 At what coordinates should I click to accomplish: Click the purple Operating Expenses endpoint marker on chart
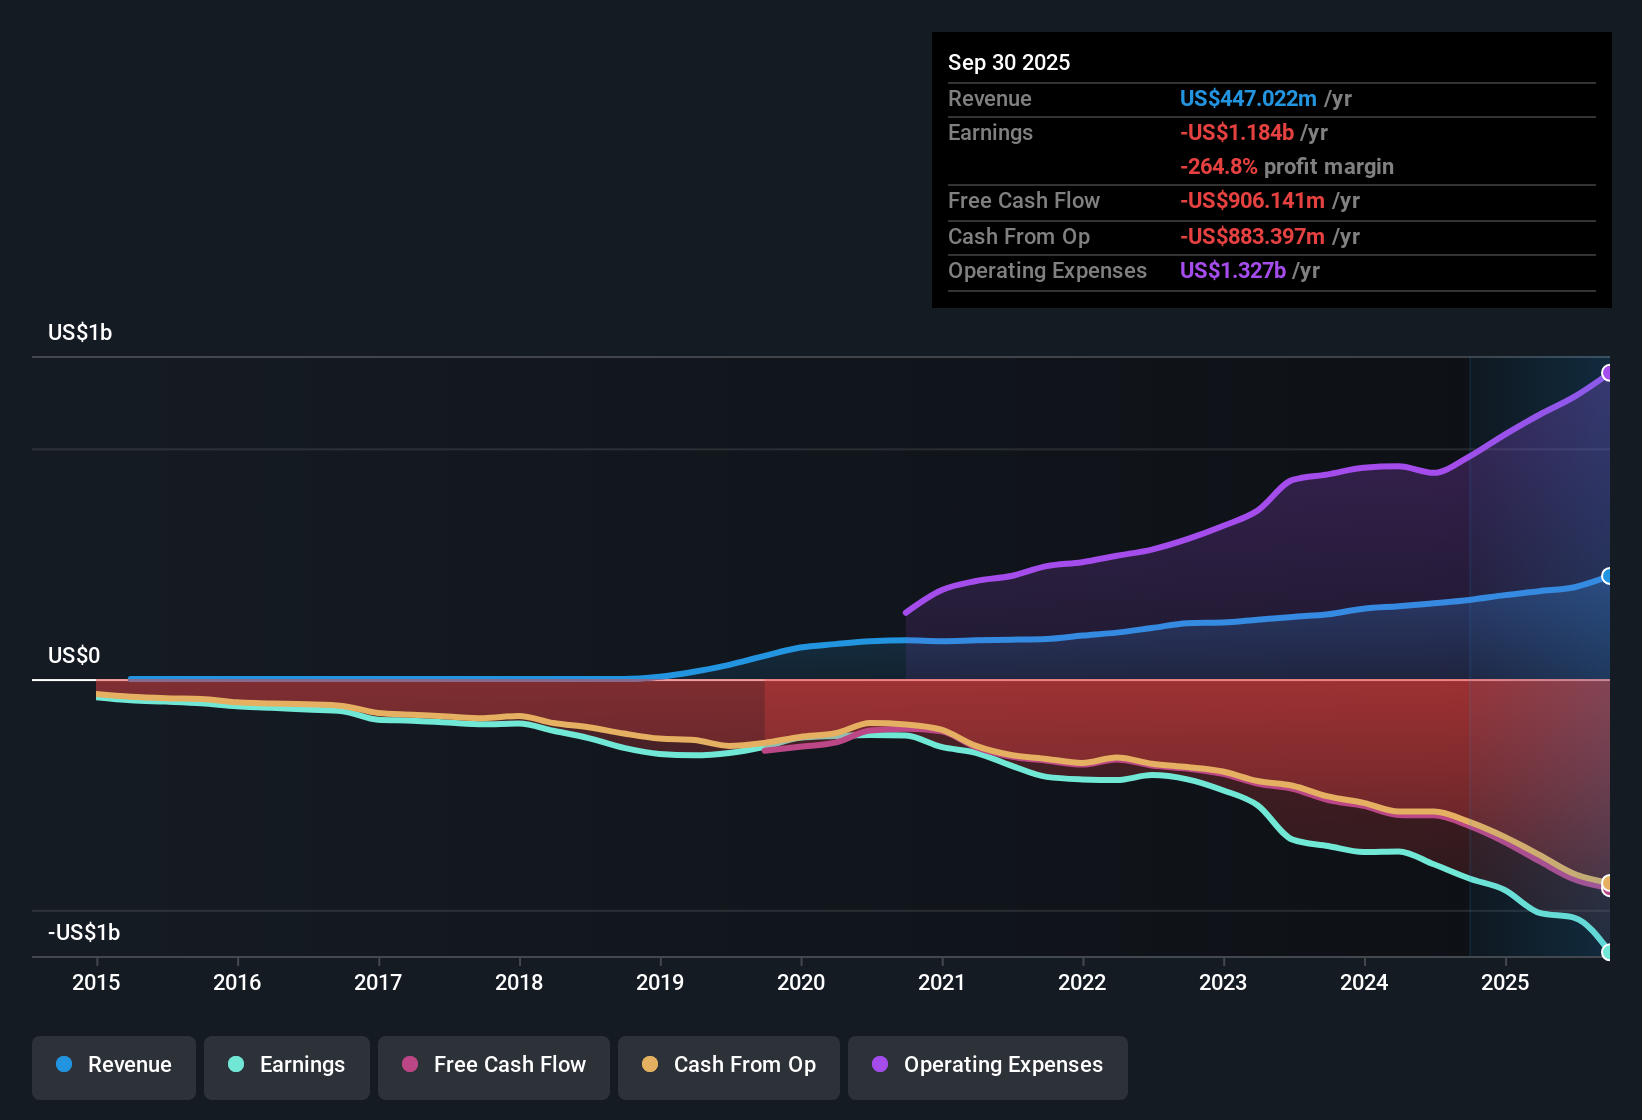[x=1609, y=373]
